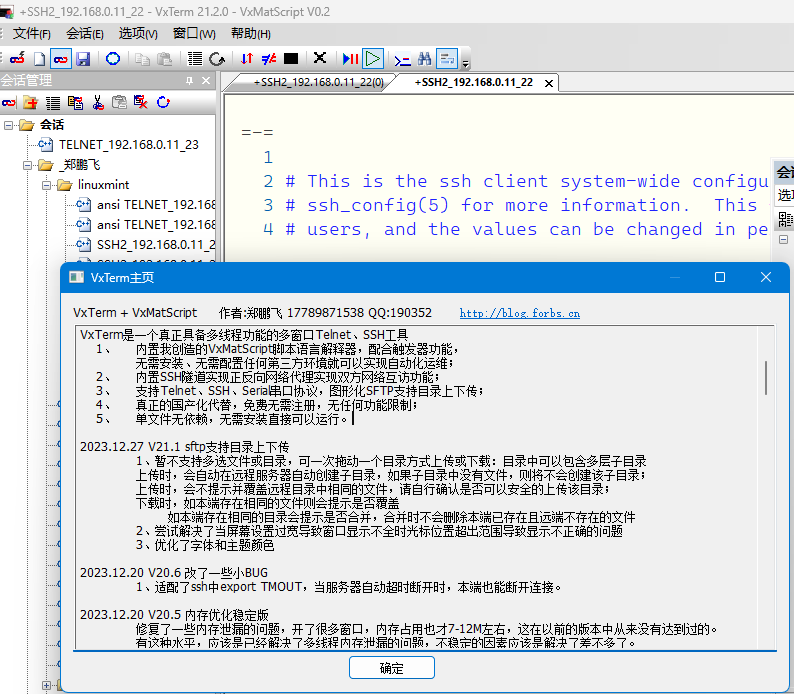Click the paste icon in session manager toolbar
Viewport: 794px width, 694px height.
(x=120, y=103)
